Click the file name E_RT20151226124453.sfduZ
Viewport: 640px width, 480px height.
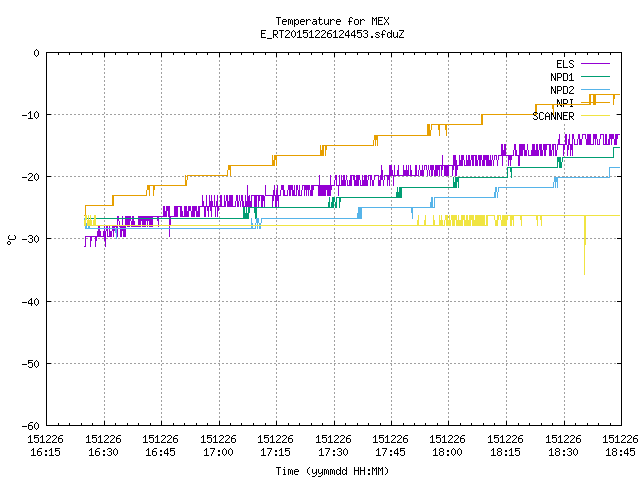tap(332, 34)
